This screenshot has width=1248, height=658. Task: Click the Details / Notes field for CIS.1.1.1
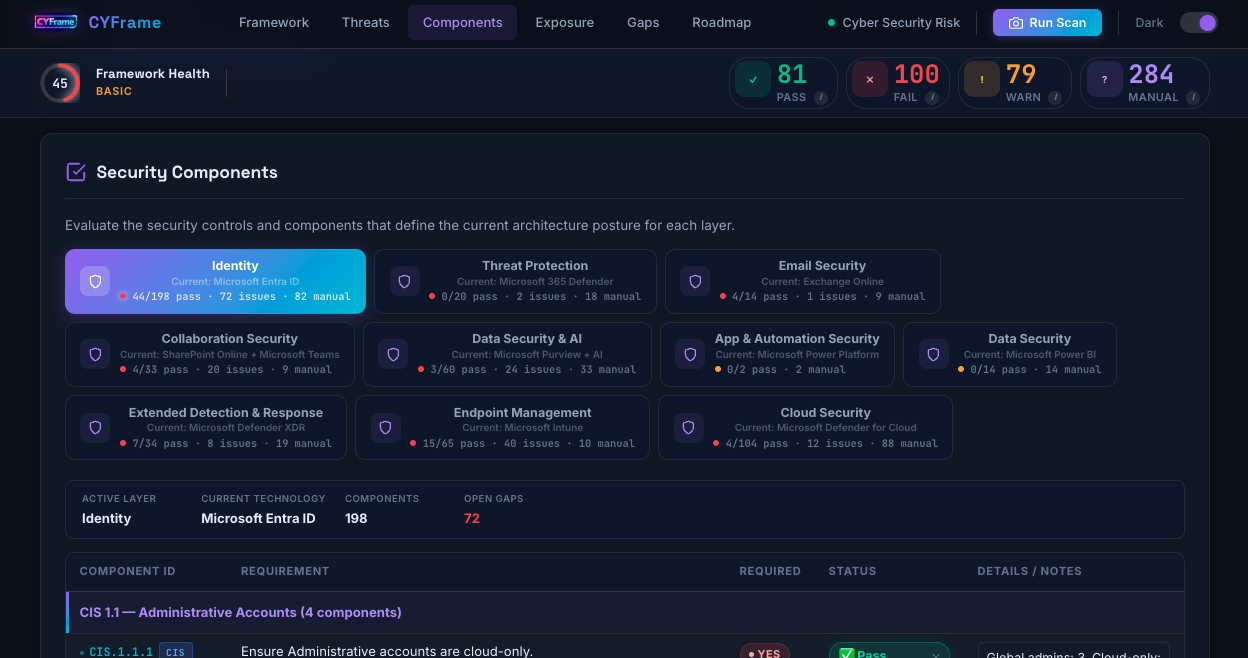[1072, 652]
